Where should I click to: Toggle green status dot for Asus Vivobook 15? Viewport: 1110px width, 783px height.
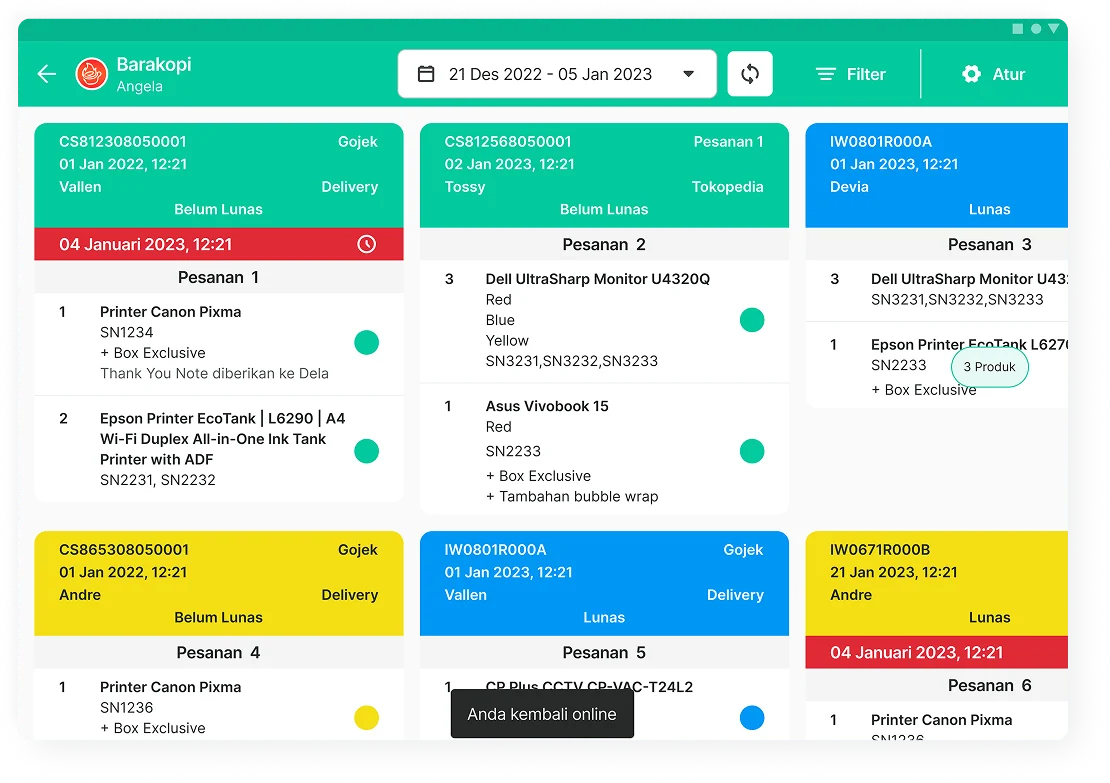pos(751,451)
